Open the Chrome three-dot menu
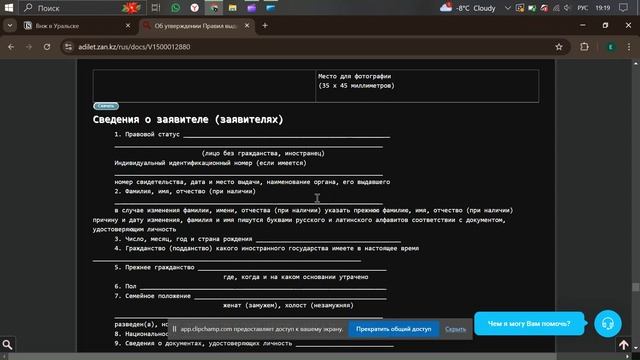640x360 pixels. pyautogui.click(x=629, y=47)
